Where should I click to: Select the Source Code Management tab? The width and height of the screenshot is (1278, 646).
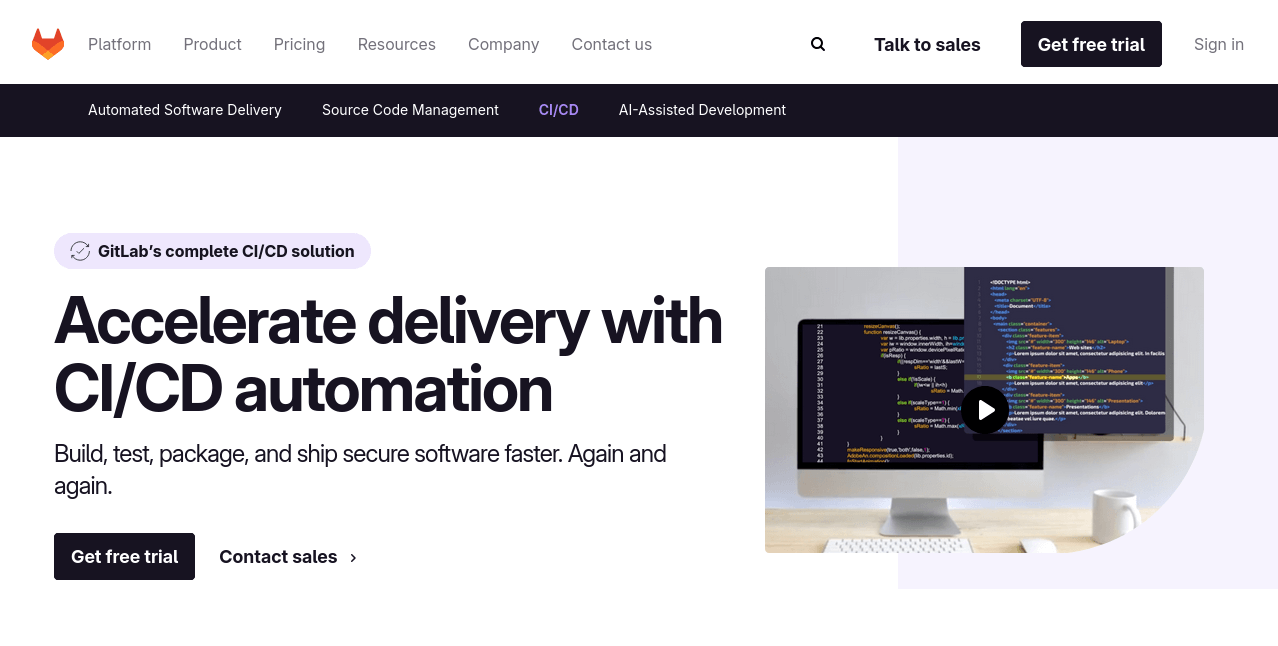point(410,110)
